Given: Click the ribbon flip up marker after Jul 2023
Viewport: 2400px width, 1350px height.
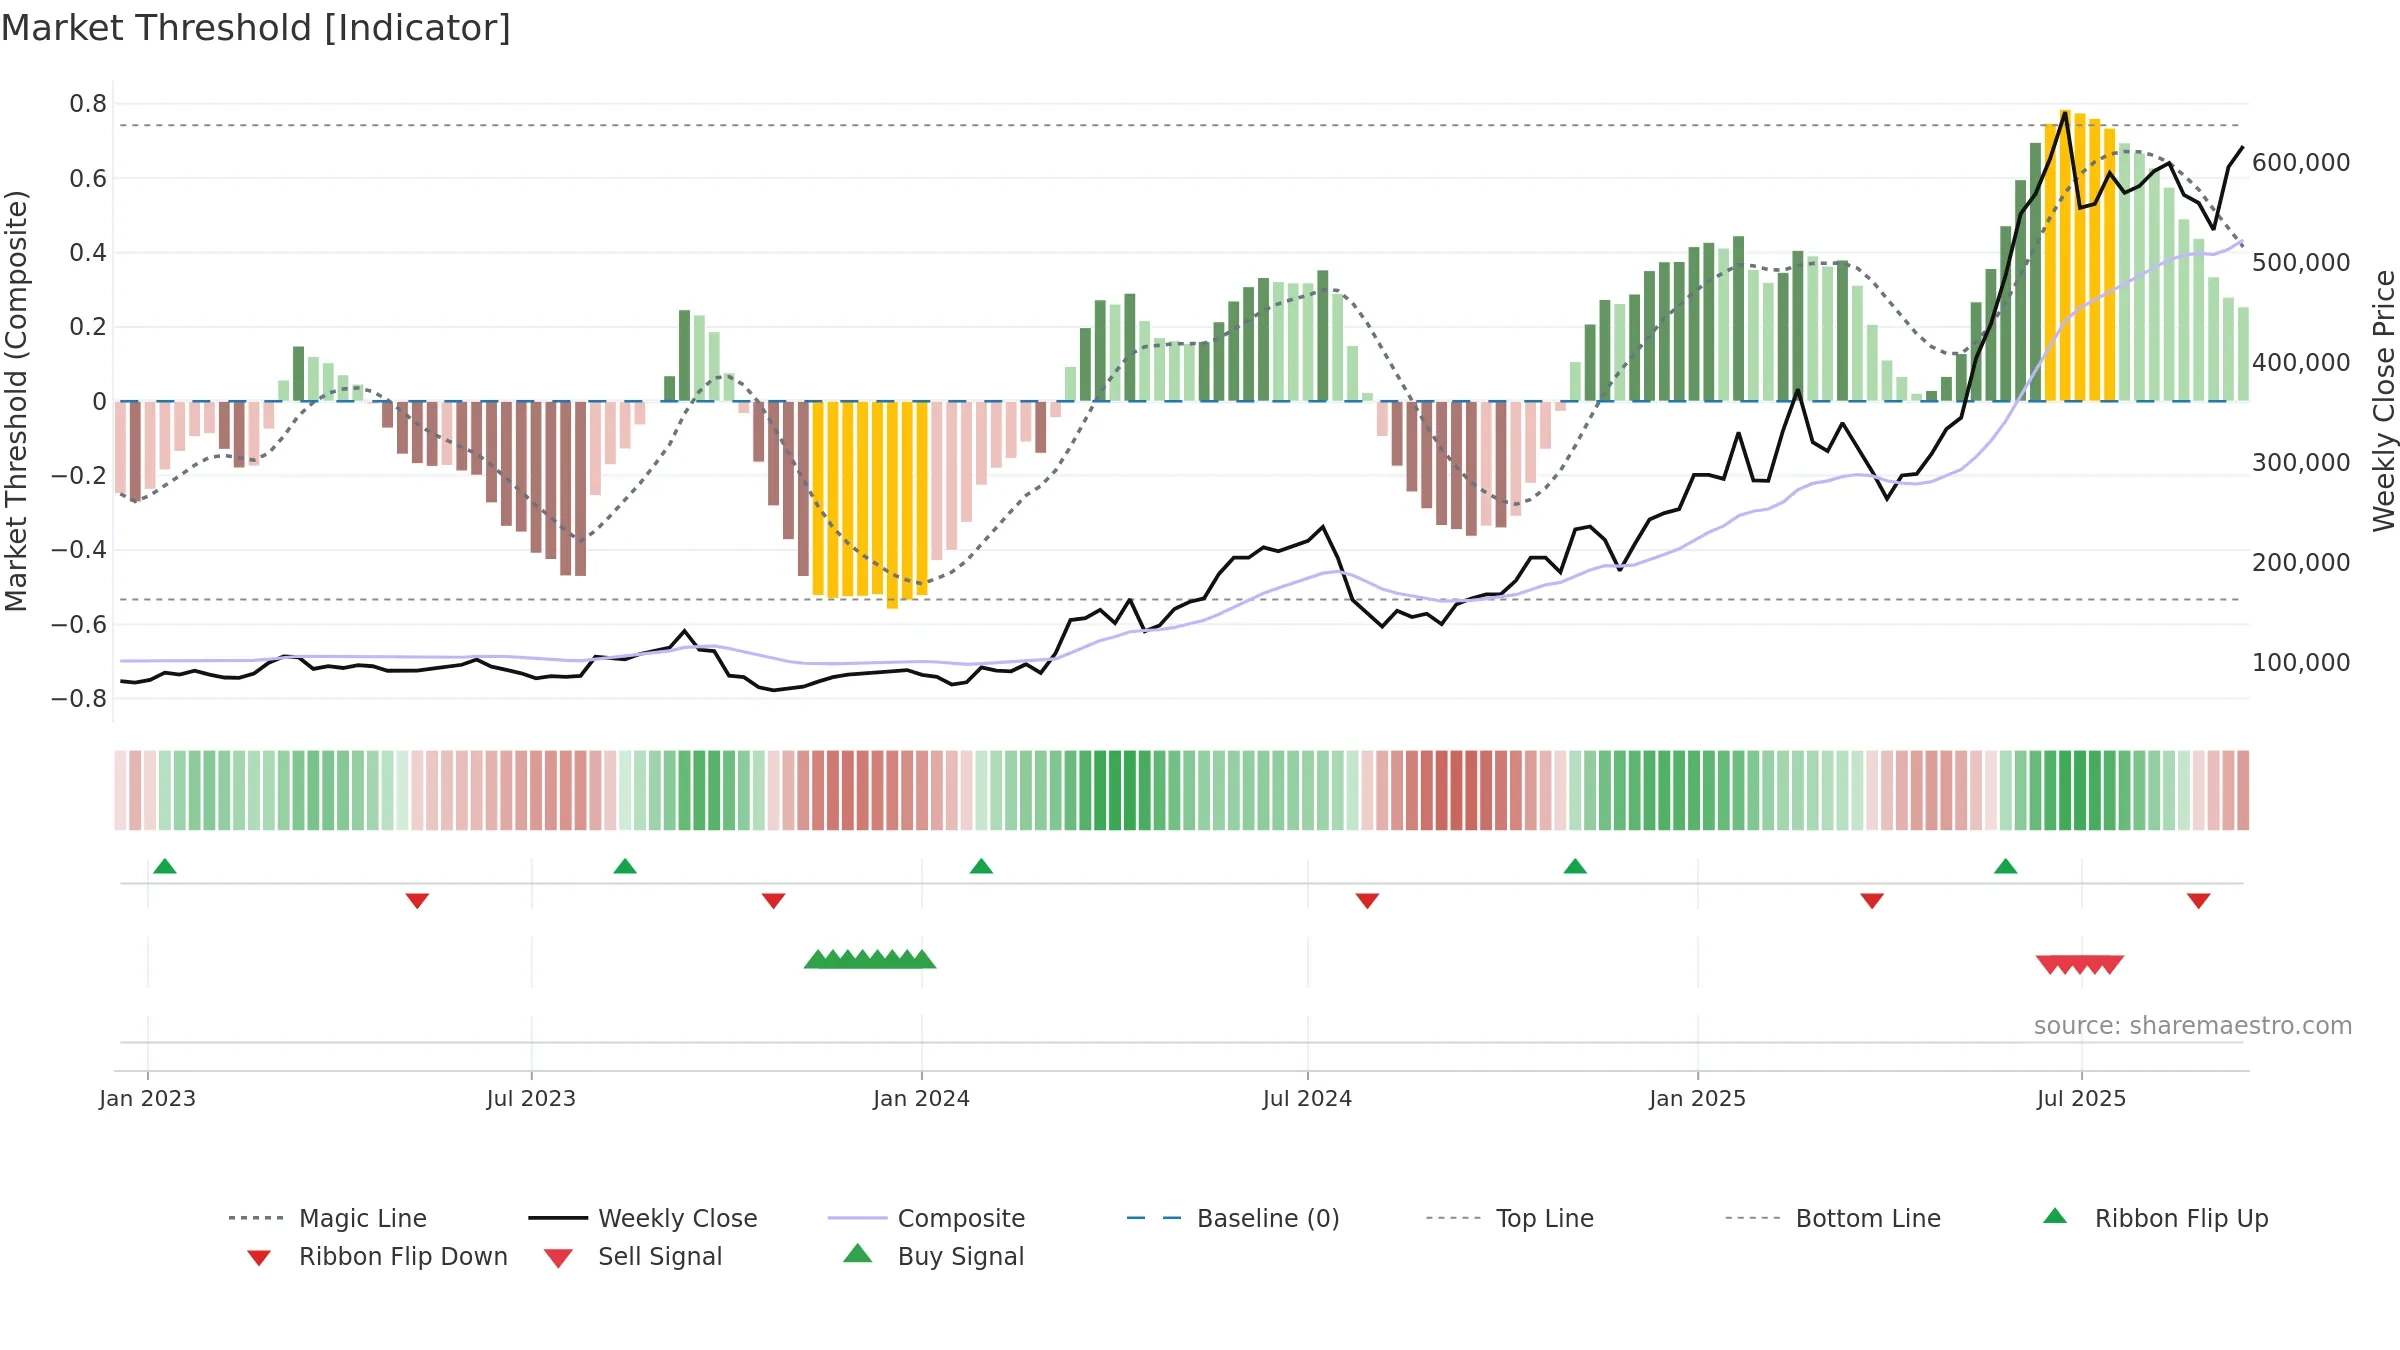Looking at the screenshot, I should pyautogui.click(x=625, y=866).
